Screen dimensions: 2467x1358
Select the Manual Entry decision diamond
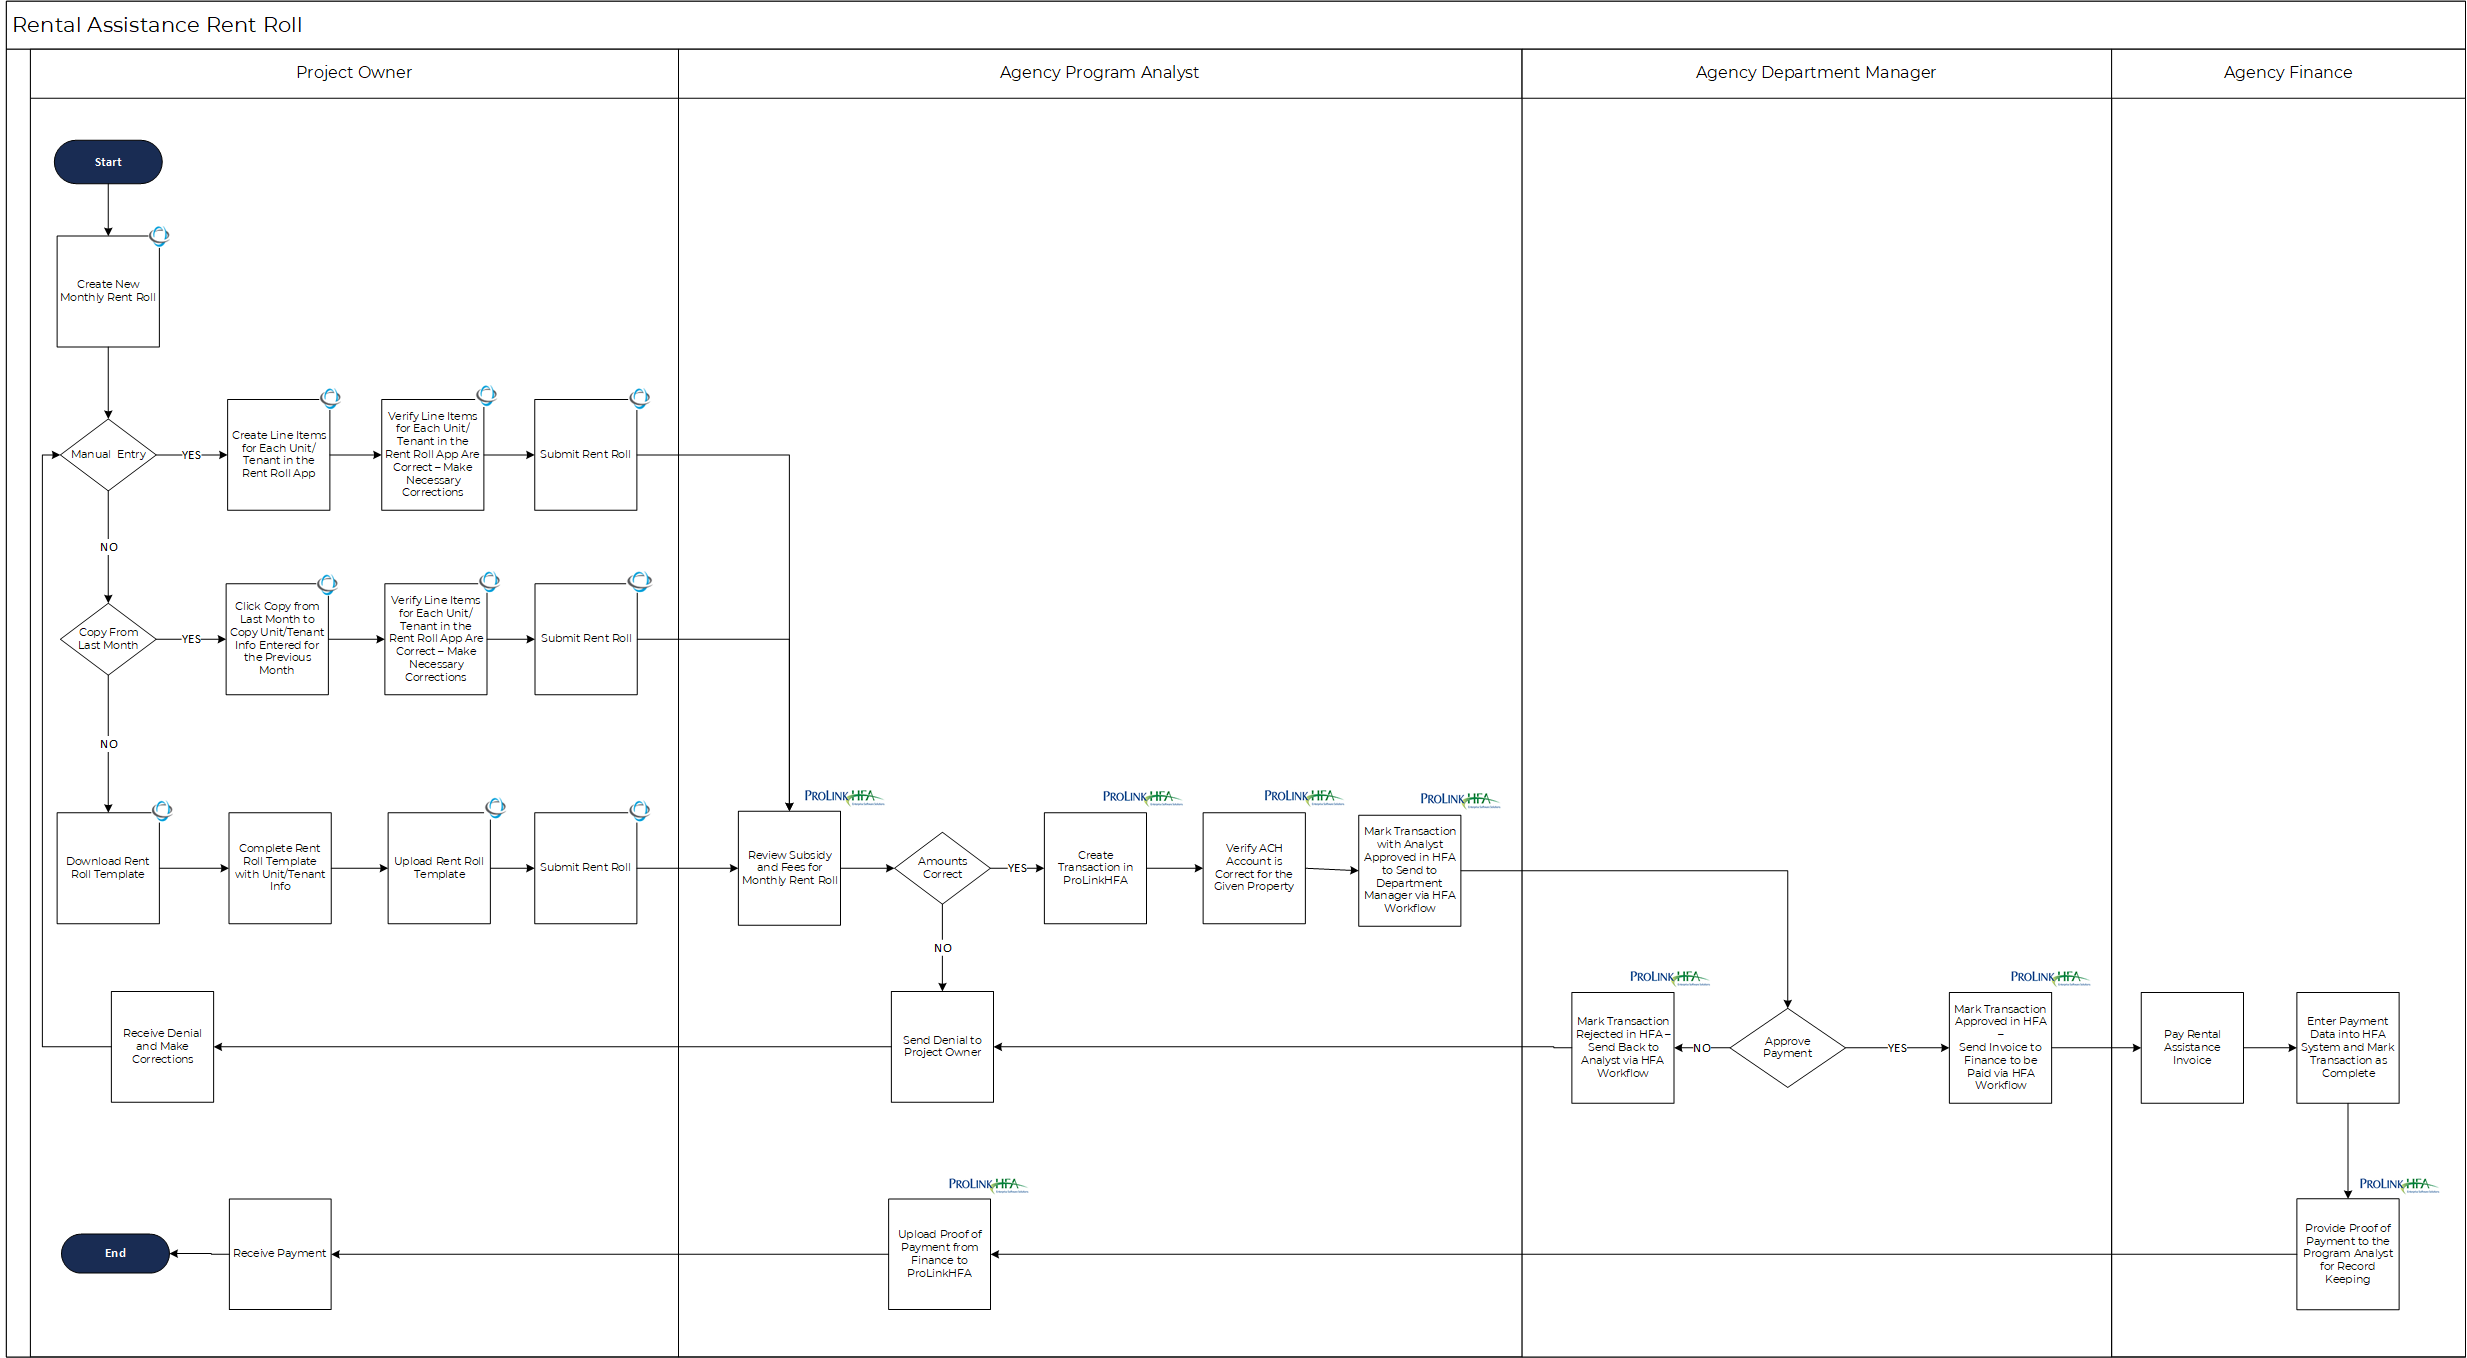coord(108,455)
